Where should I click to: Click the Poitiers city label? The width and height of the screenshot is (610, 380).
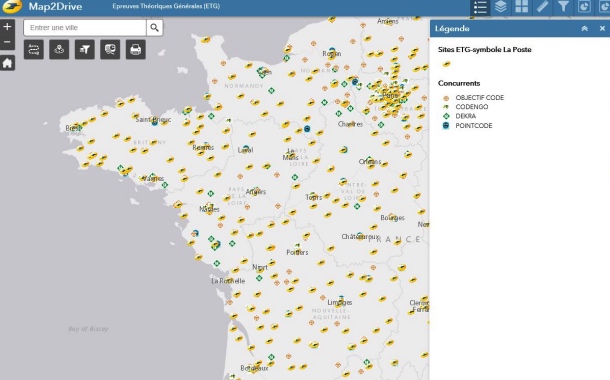point(297,252)
